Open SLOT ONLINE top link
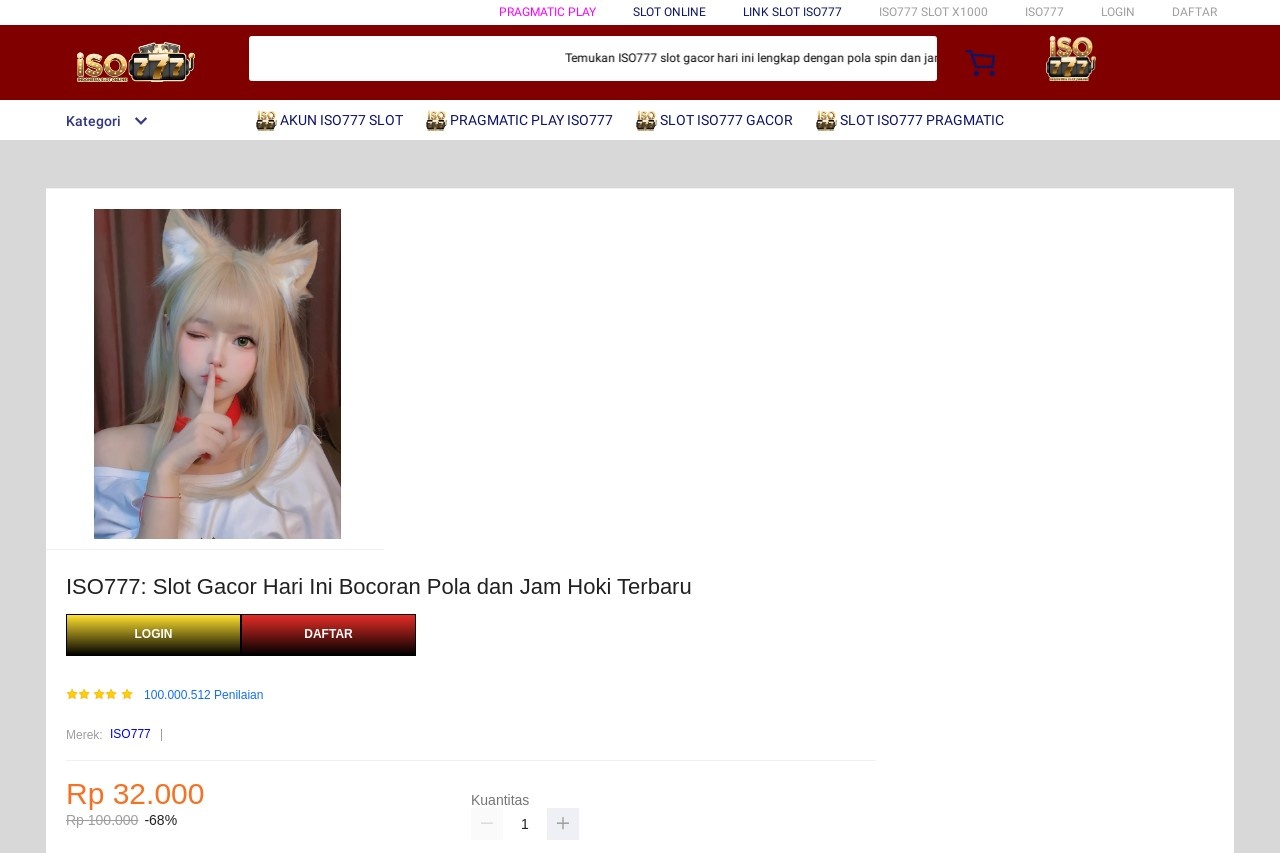Image resolution: width=1280 pixels, height=853 pixels. [x=669, y=12]
